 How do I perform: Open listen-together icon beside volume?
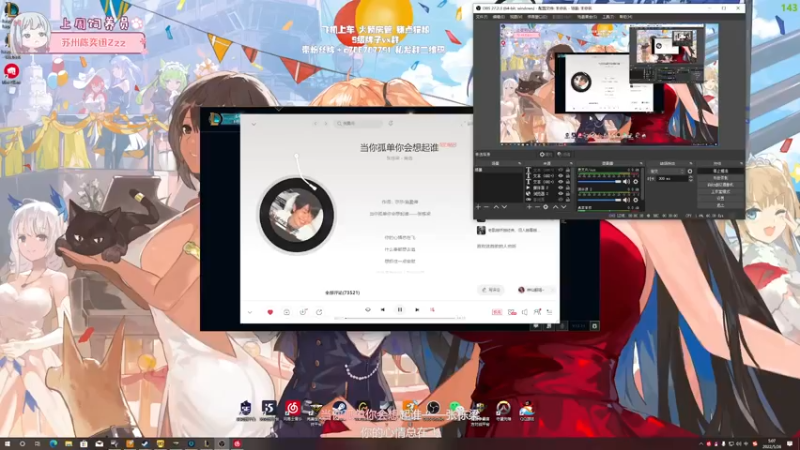[x=537, y=312]
